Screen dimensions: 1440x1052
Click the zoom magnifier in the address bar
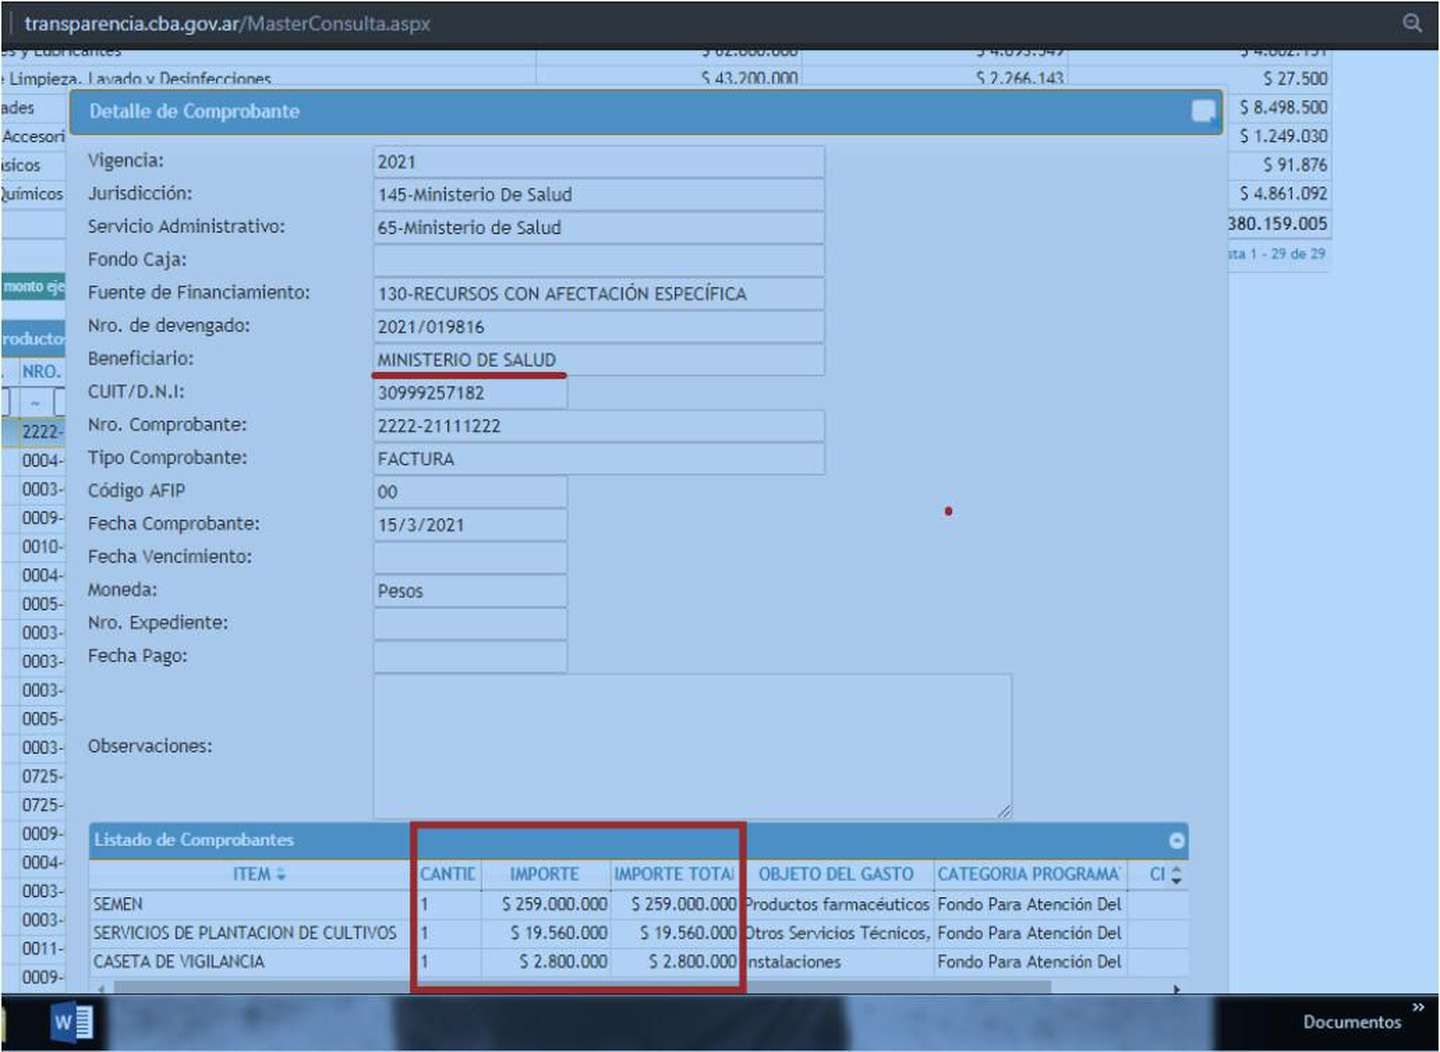pyautogui.click(x=1411, y=23)
